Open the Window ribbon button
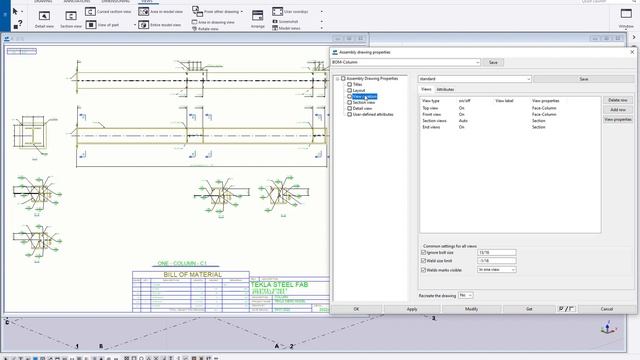 [626, 18]
